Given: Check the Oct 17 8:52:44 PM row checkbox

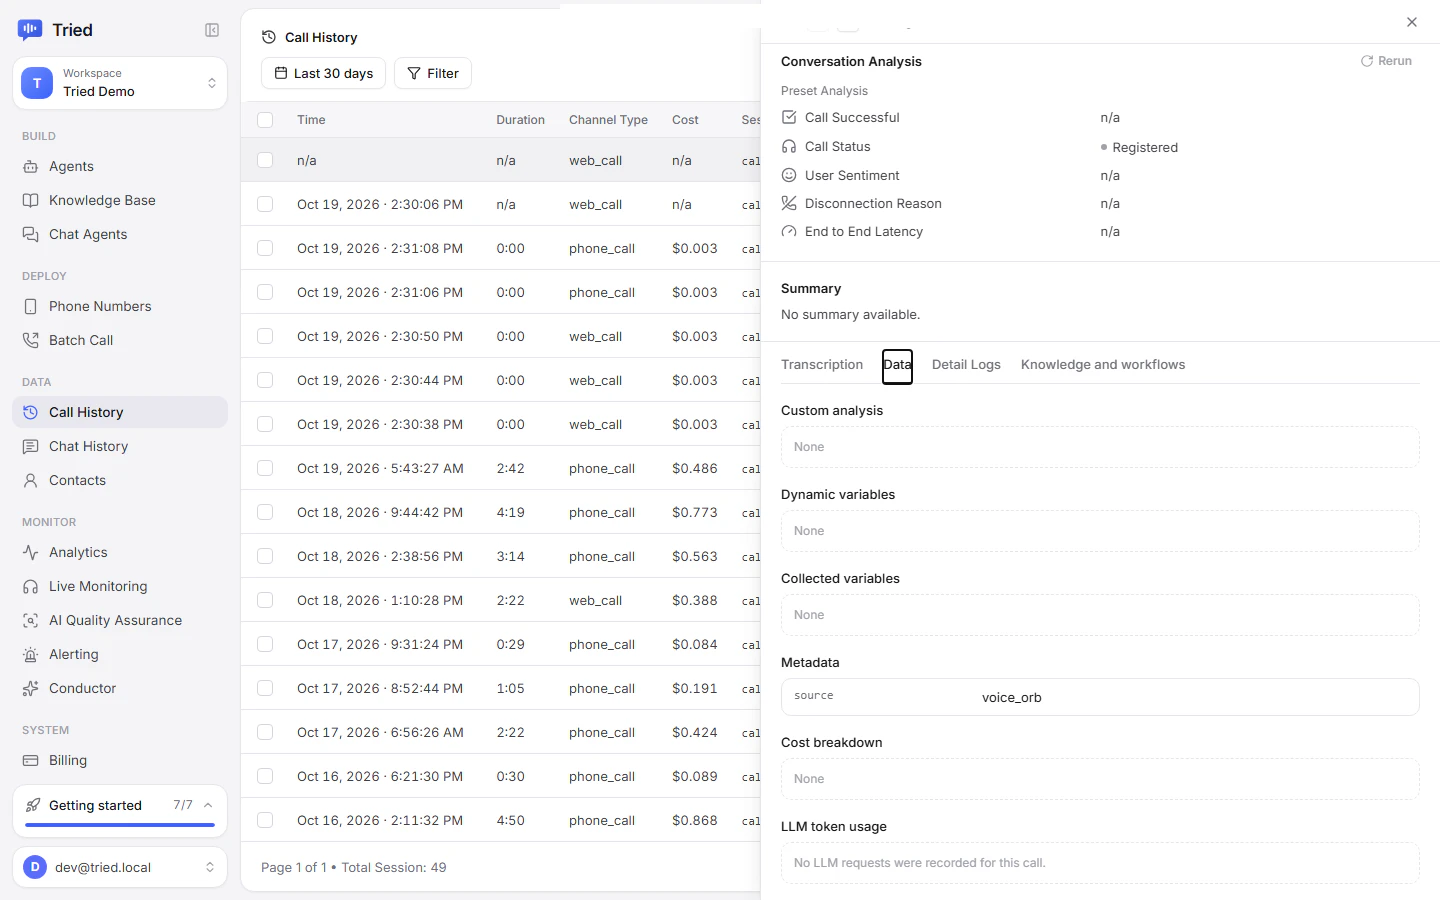Looking at the screenshot, I should pyautogui.click(x=265, y=688).
